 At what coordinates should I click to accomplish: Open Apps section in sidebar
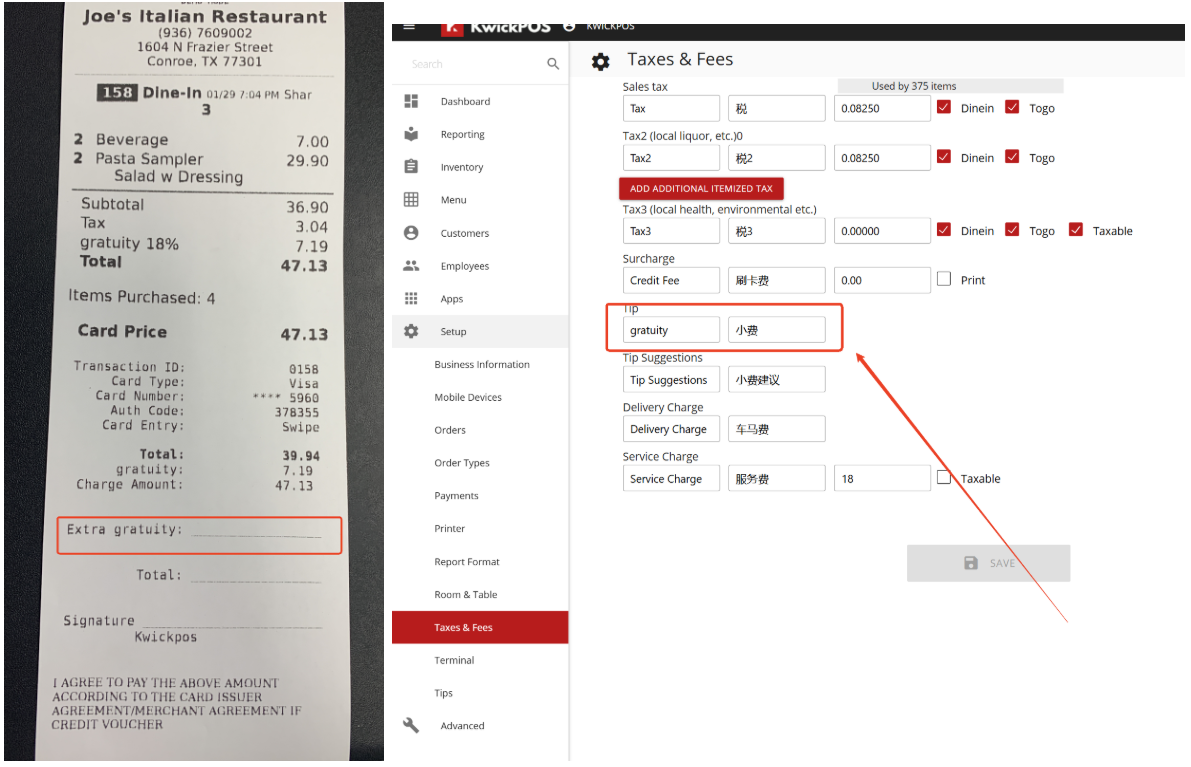coord(480,298)
